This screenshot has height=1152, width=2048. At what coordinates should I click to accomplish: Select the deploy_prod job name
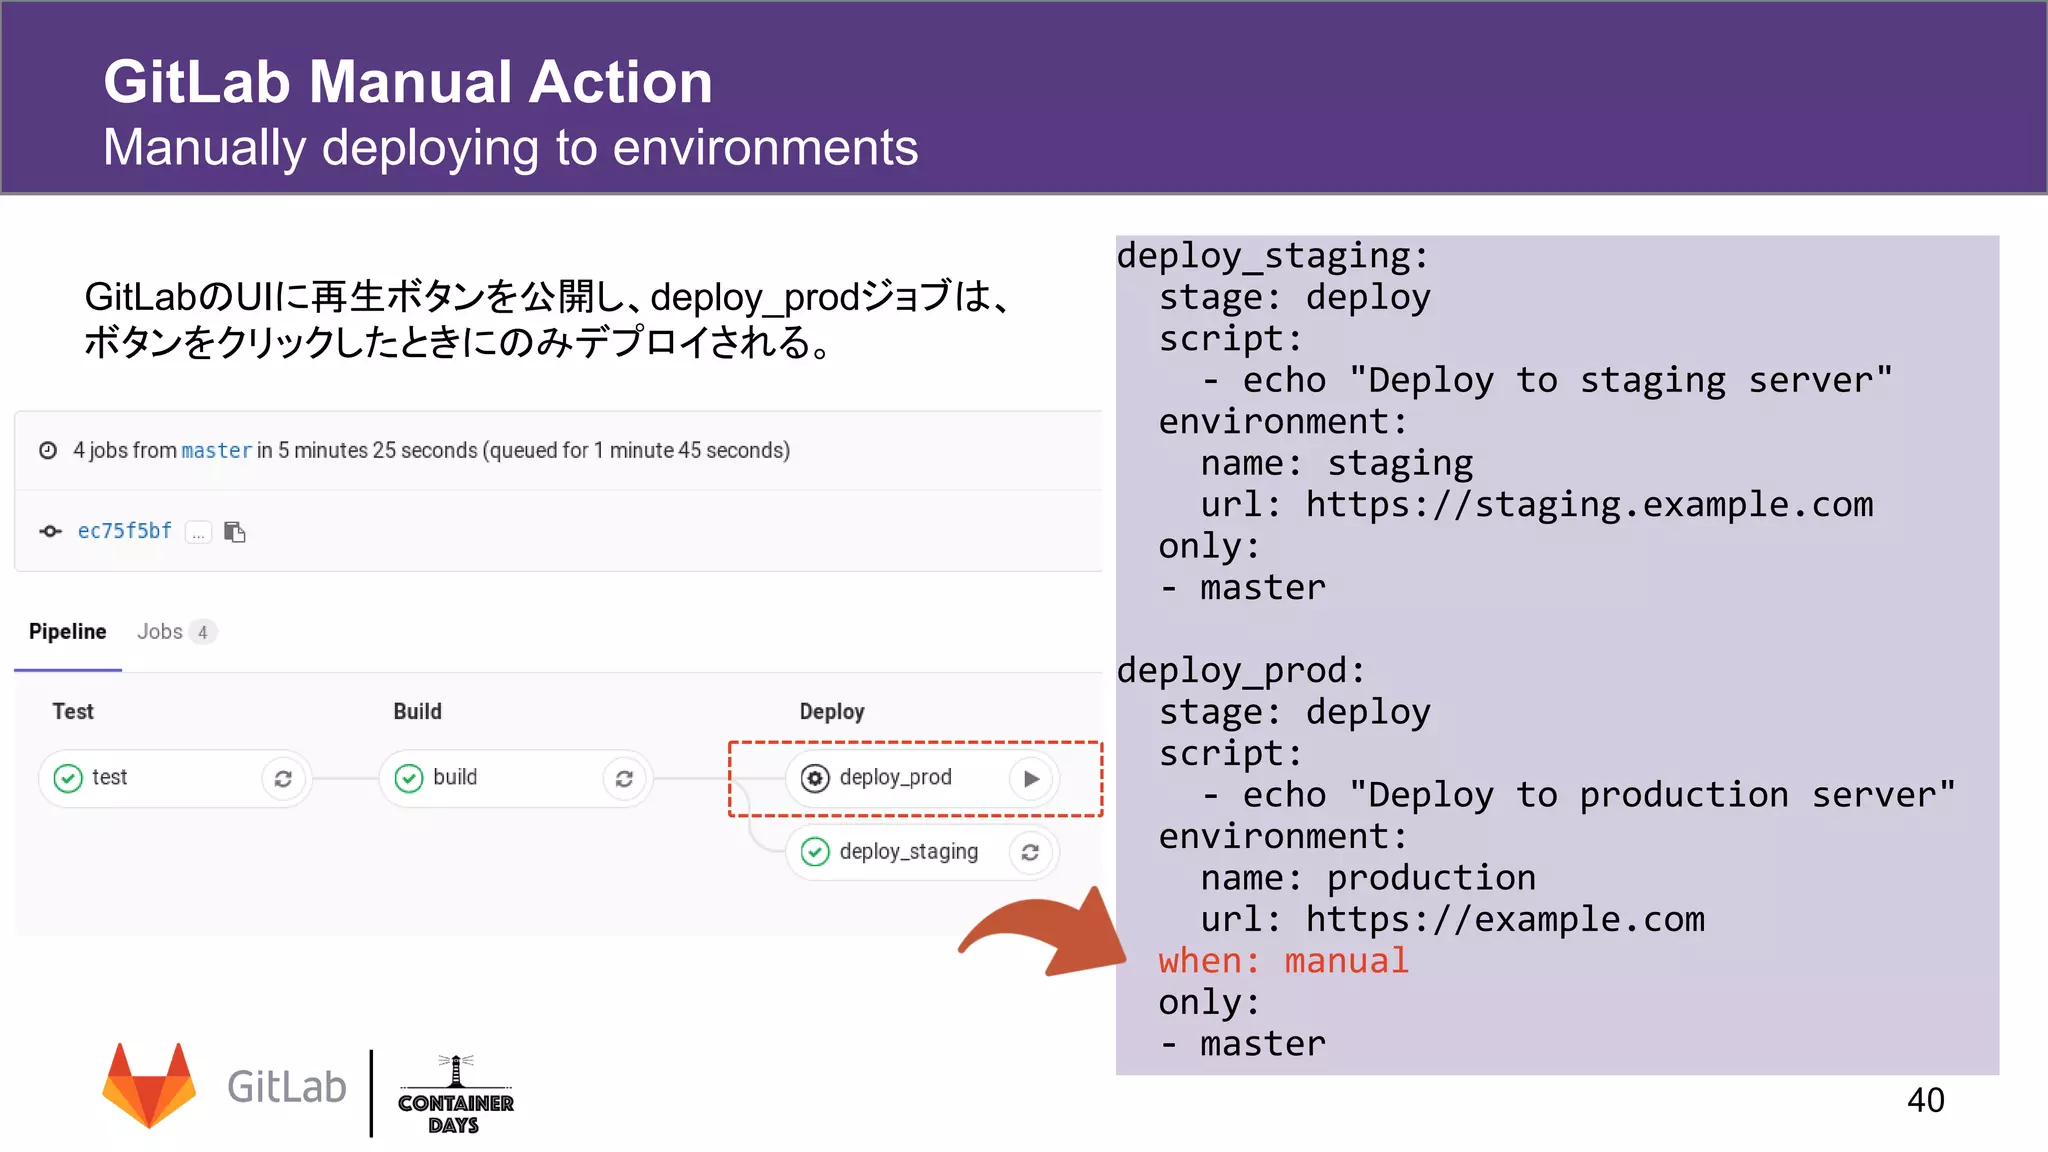pos(895,777)
